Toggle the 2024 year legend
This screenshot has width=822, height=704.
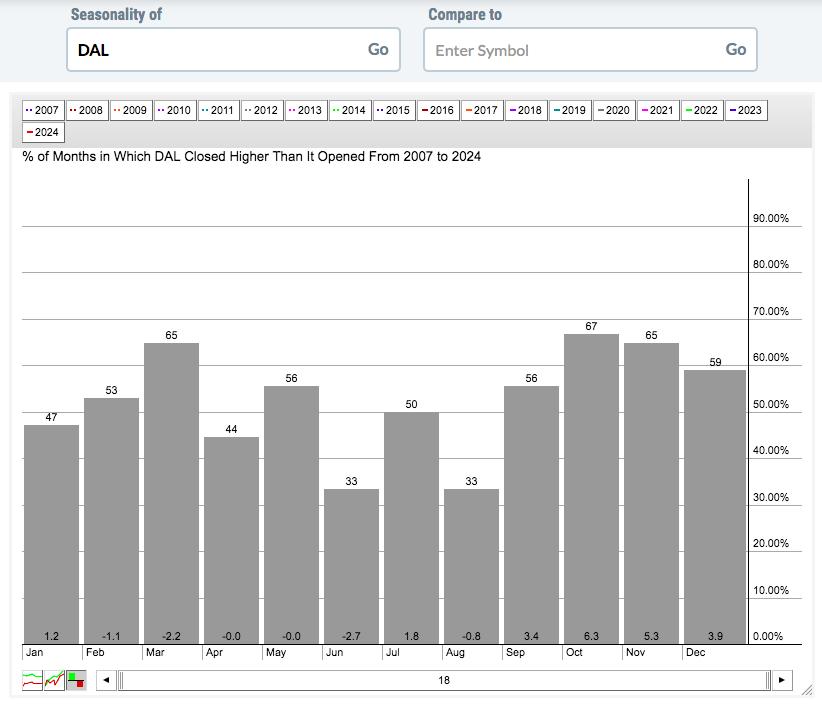(43, 132)
